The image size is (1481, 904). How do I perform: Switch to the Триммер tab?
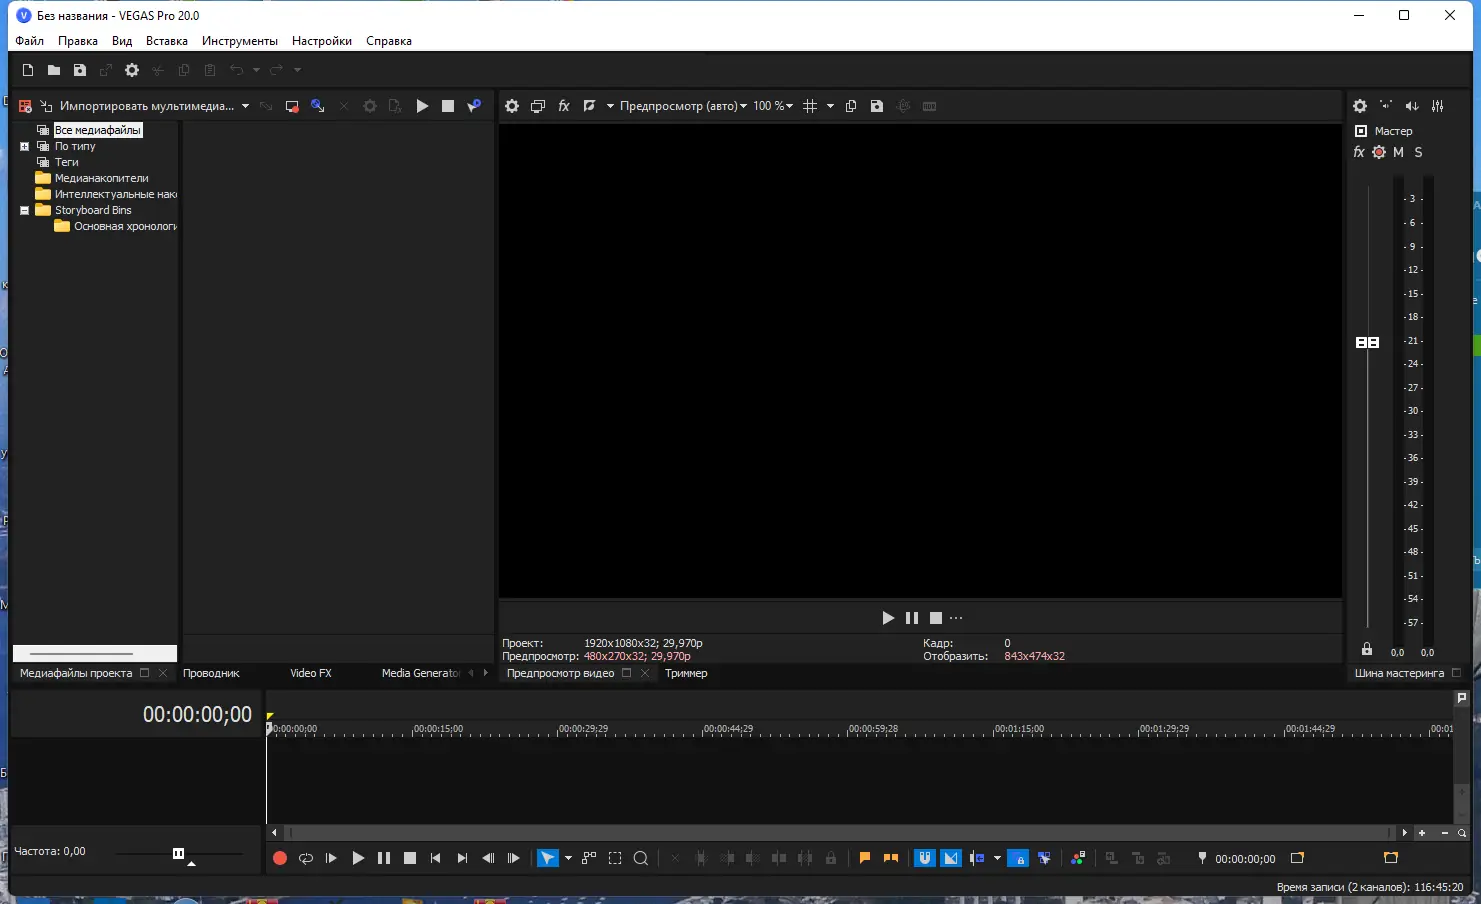(x=686, y=672)
